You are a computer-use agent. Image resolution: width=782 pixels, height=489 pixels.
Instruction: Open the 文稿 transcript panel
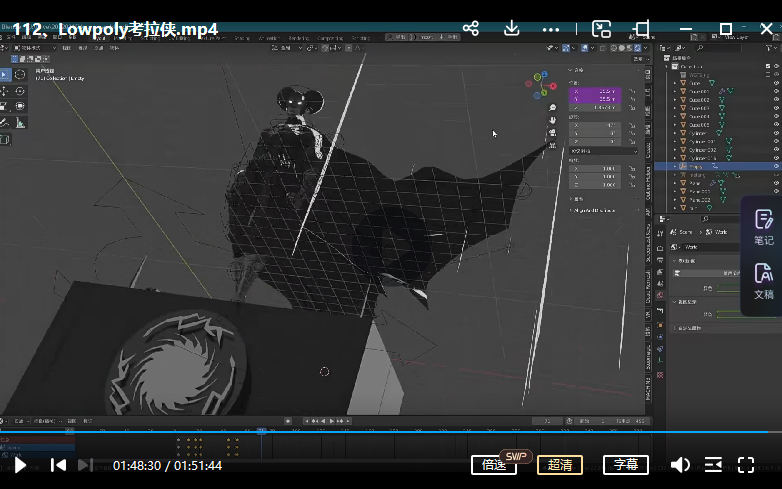coord(763,281)
